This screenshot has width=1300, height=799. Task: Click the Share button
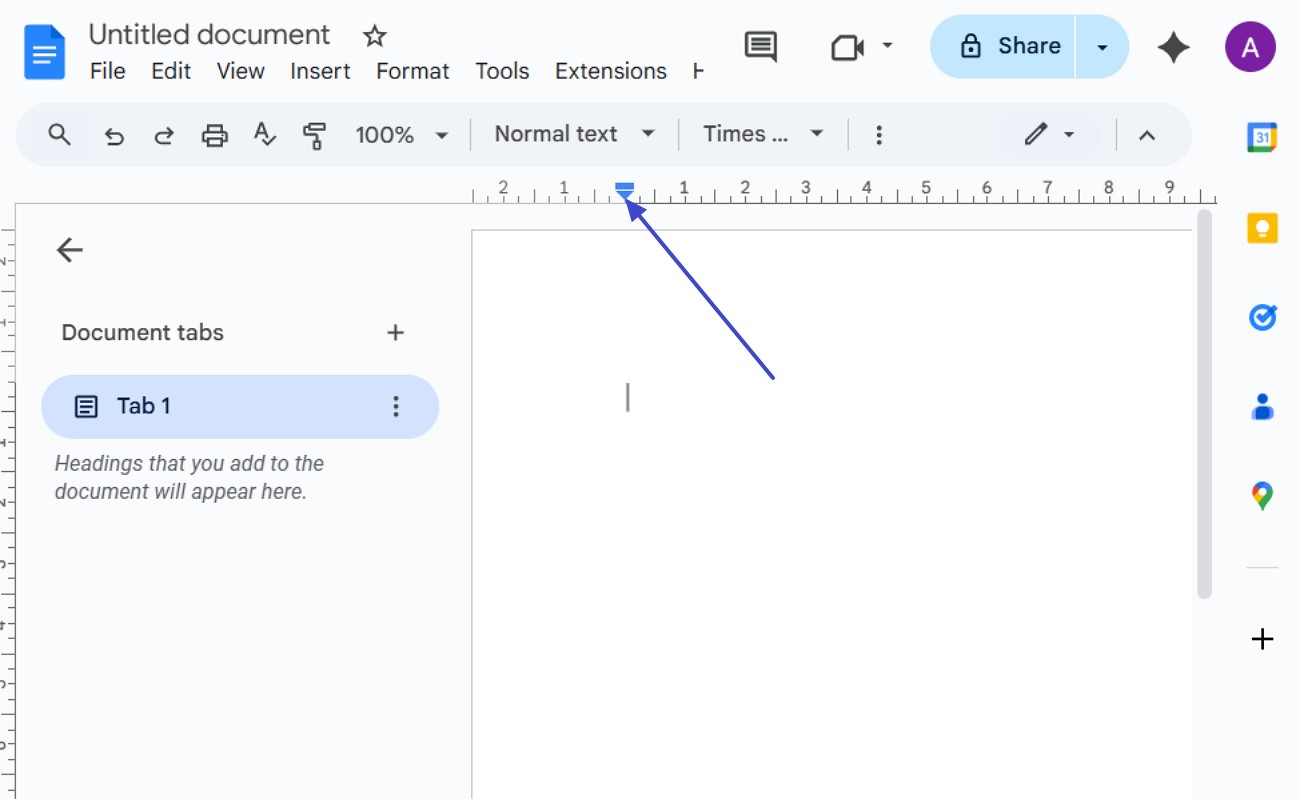pos(1003,47)
